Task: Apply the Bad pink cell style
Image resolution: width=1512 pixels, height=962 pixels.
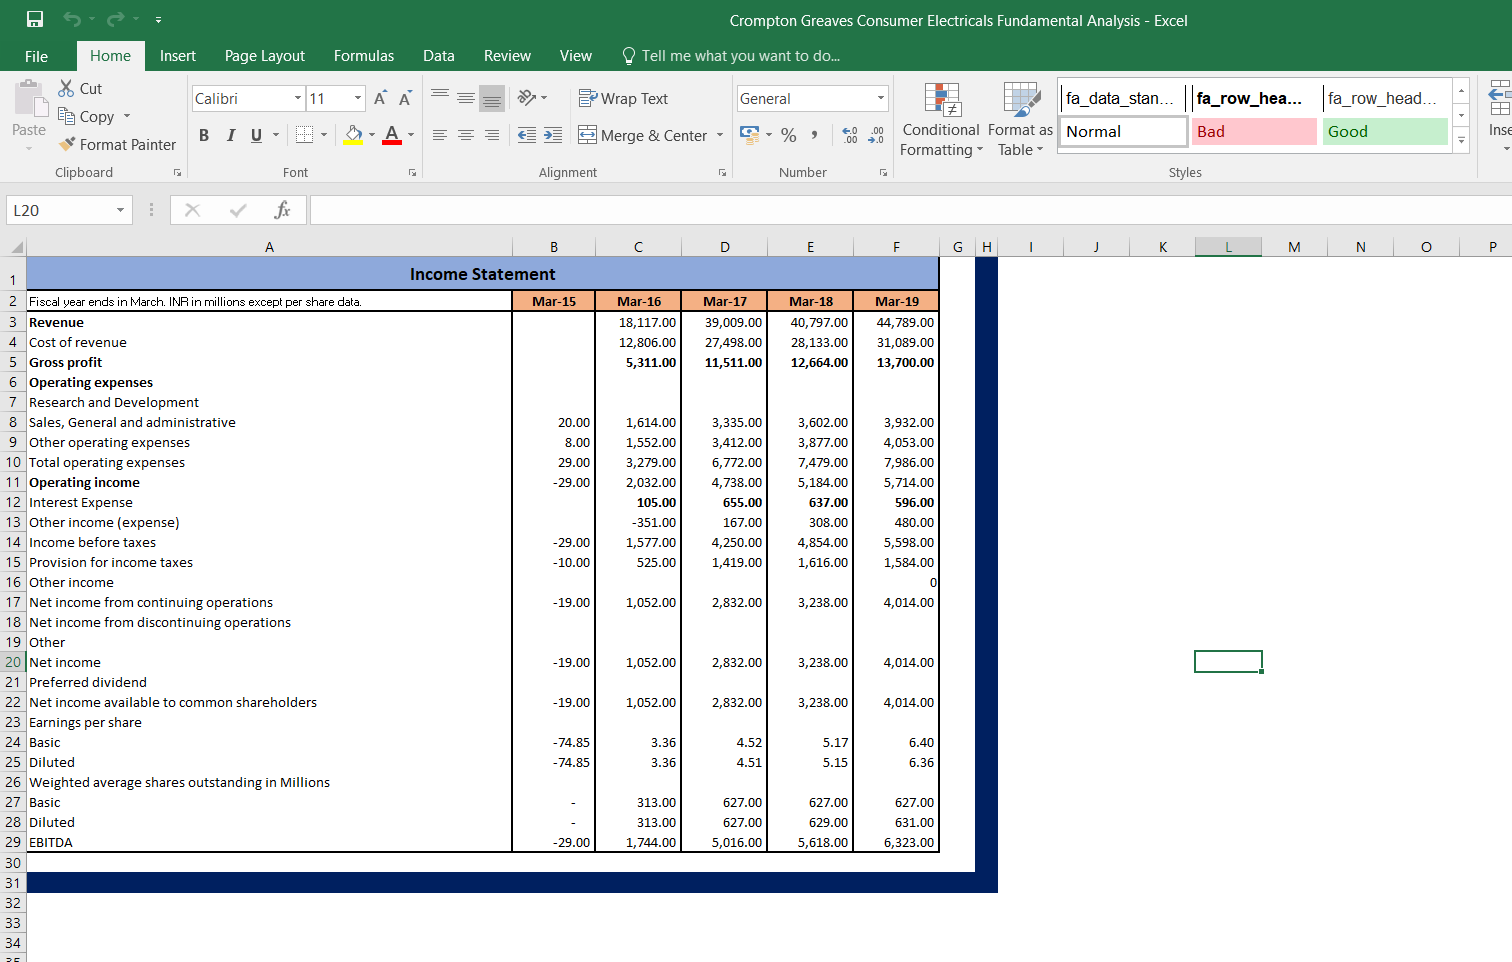Action: coord(1254,131)
